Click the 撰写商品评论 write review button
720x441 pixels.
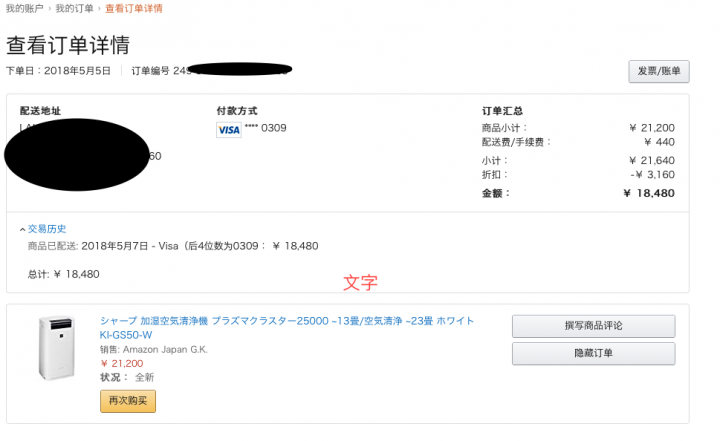[593, 326]
